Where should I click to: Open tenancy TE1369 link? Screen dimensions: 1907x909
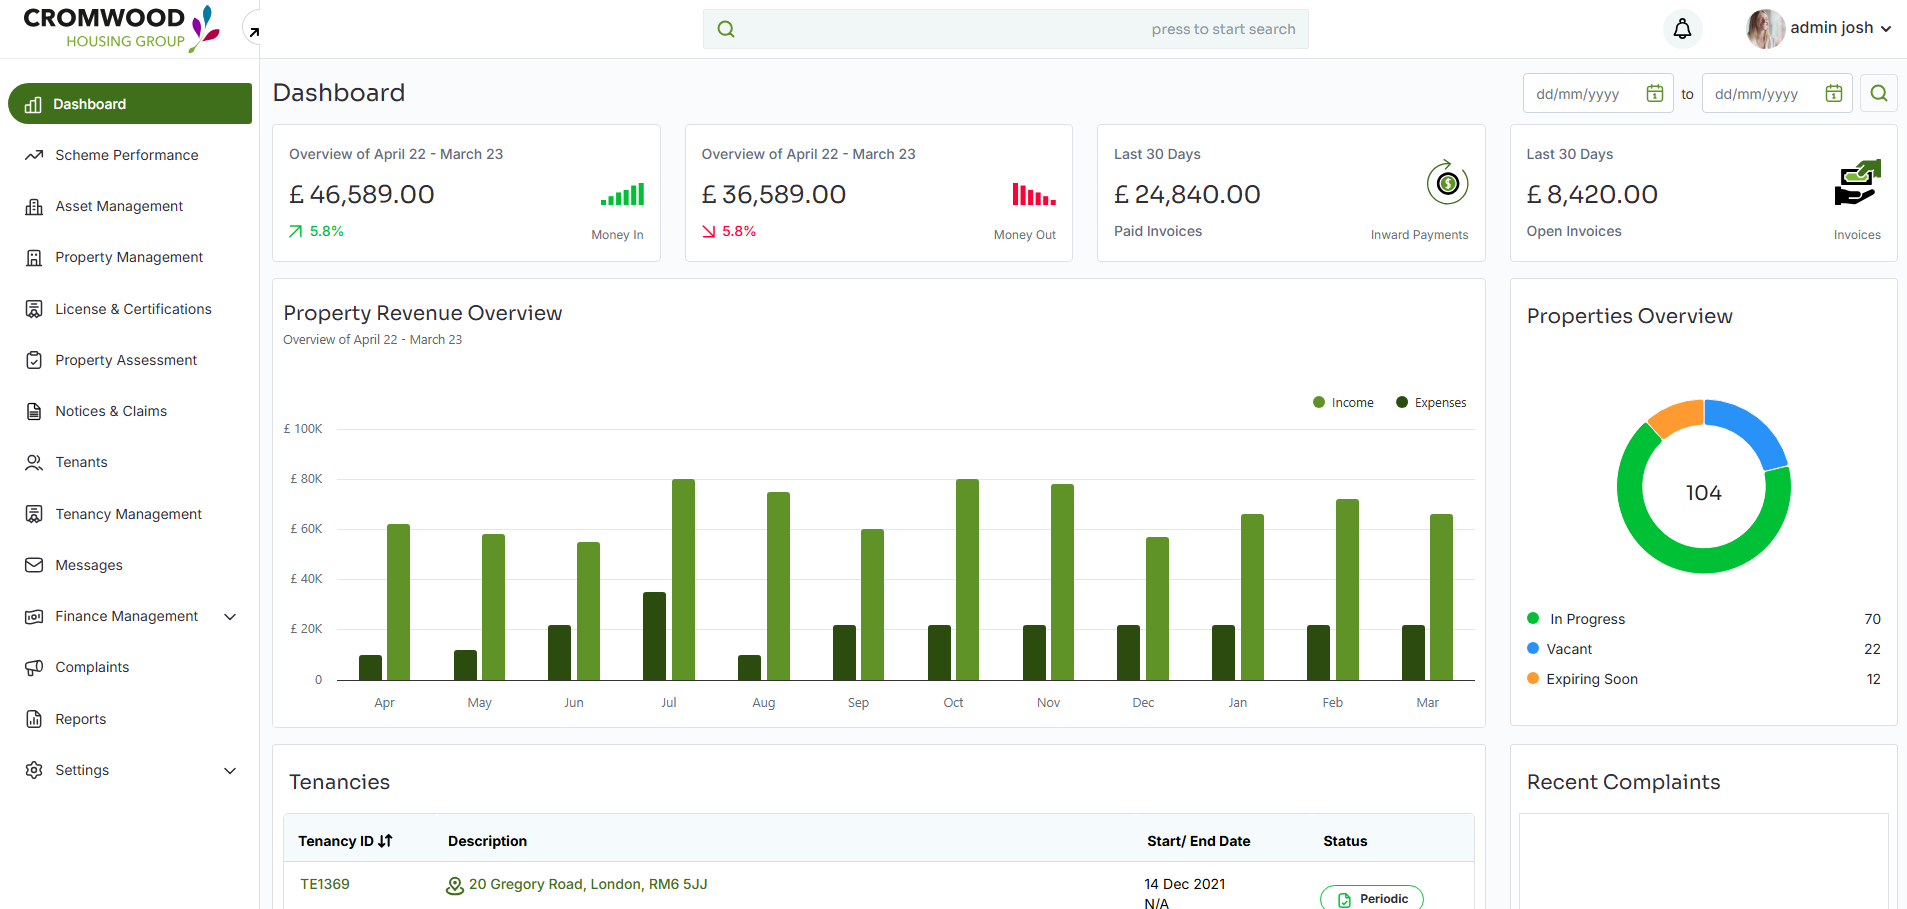(x=325, y=884)
